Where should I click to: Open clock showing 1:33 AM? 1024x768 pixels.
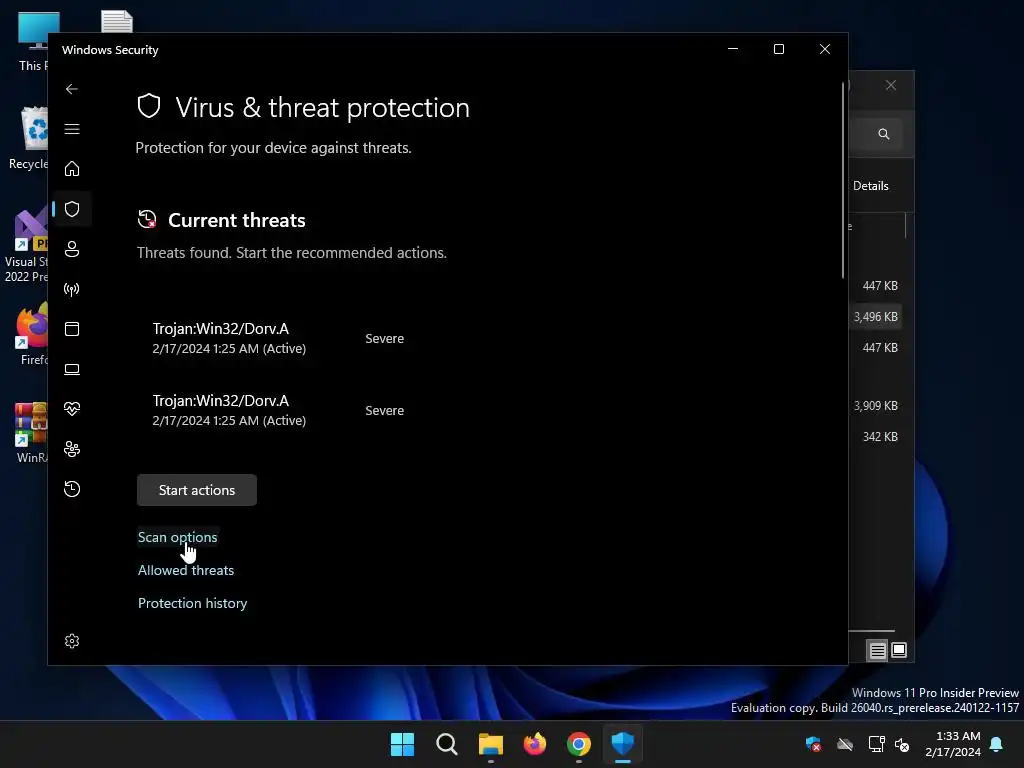[x=953, y=744]
